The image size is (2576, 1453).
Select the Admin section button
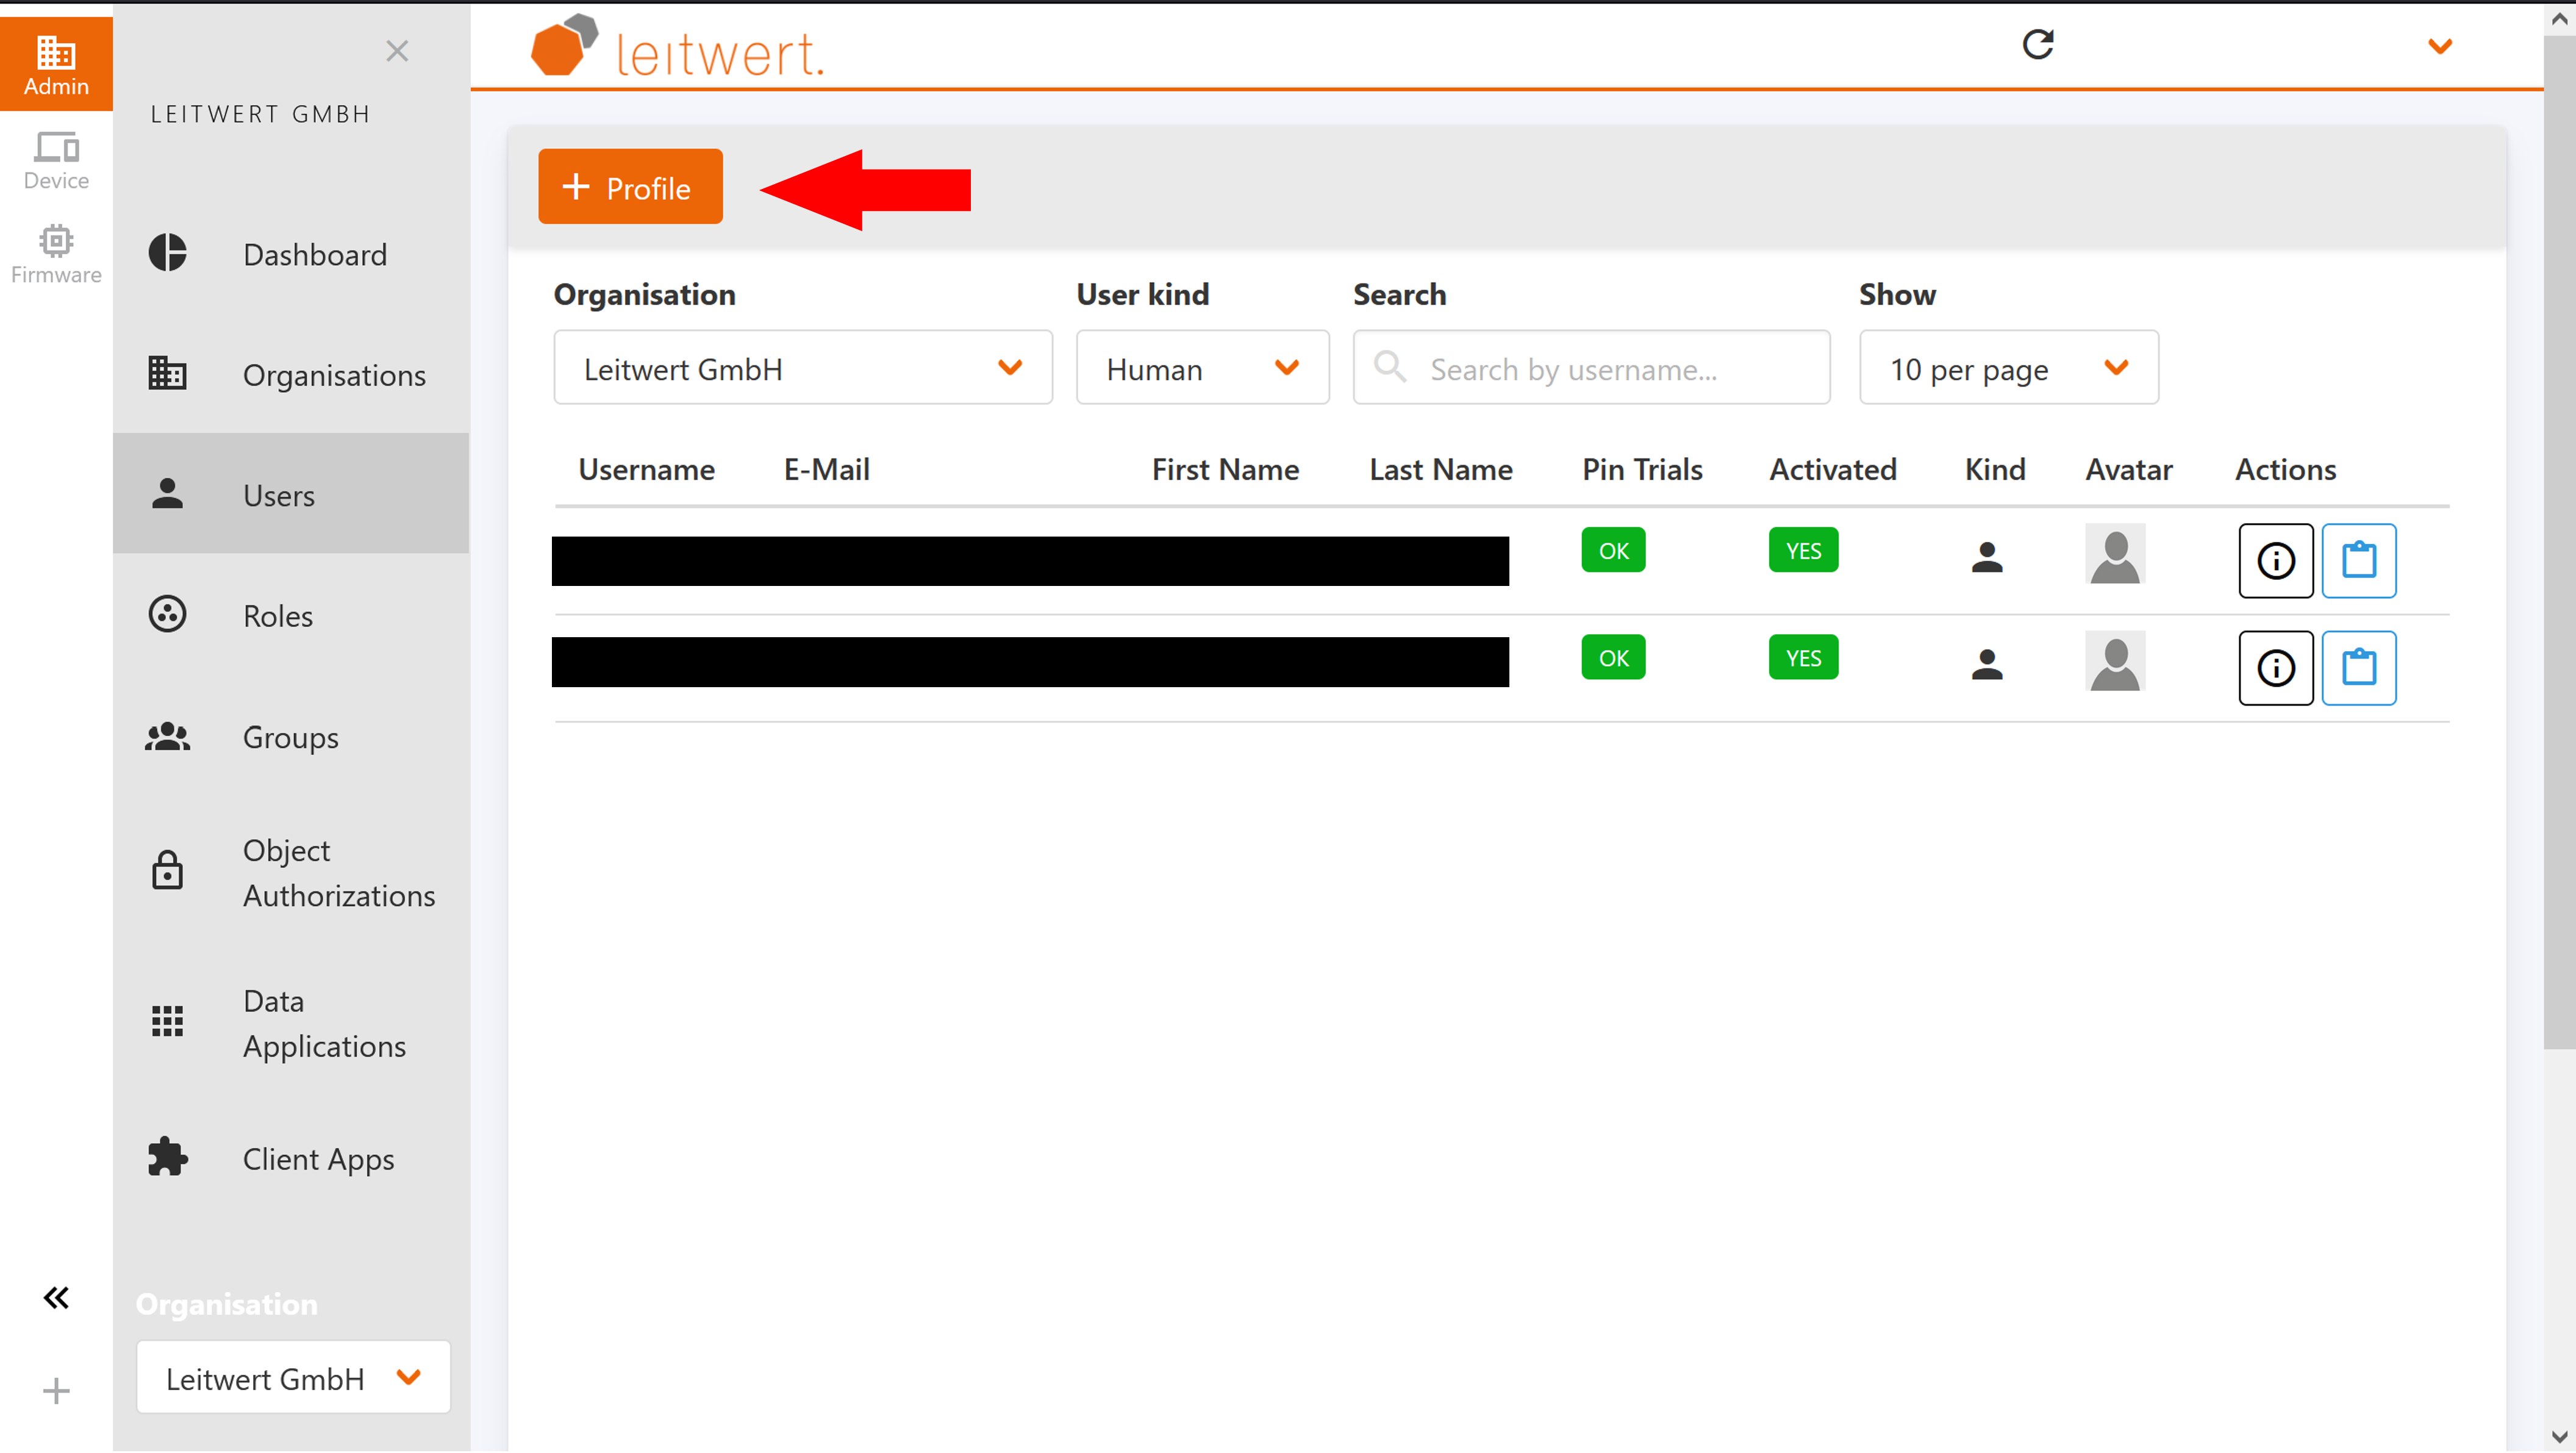[x=56, y=63]
